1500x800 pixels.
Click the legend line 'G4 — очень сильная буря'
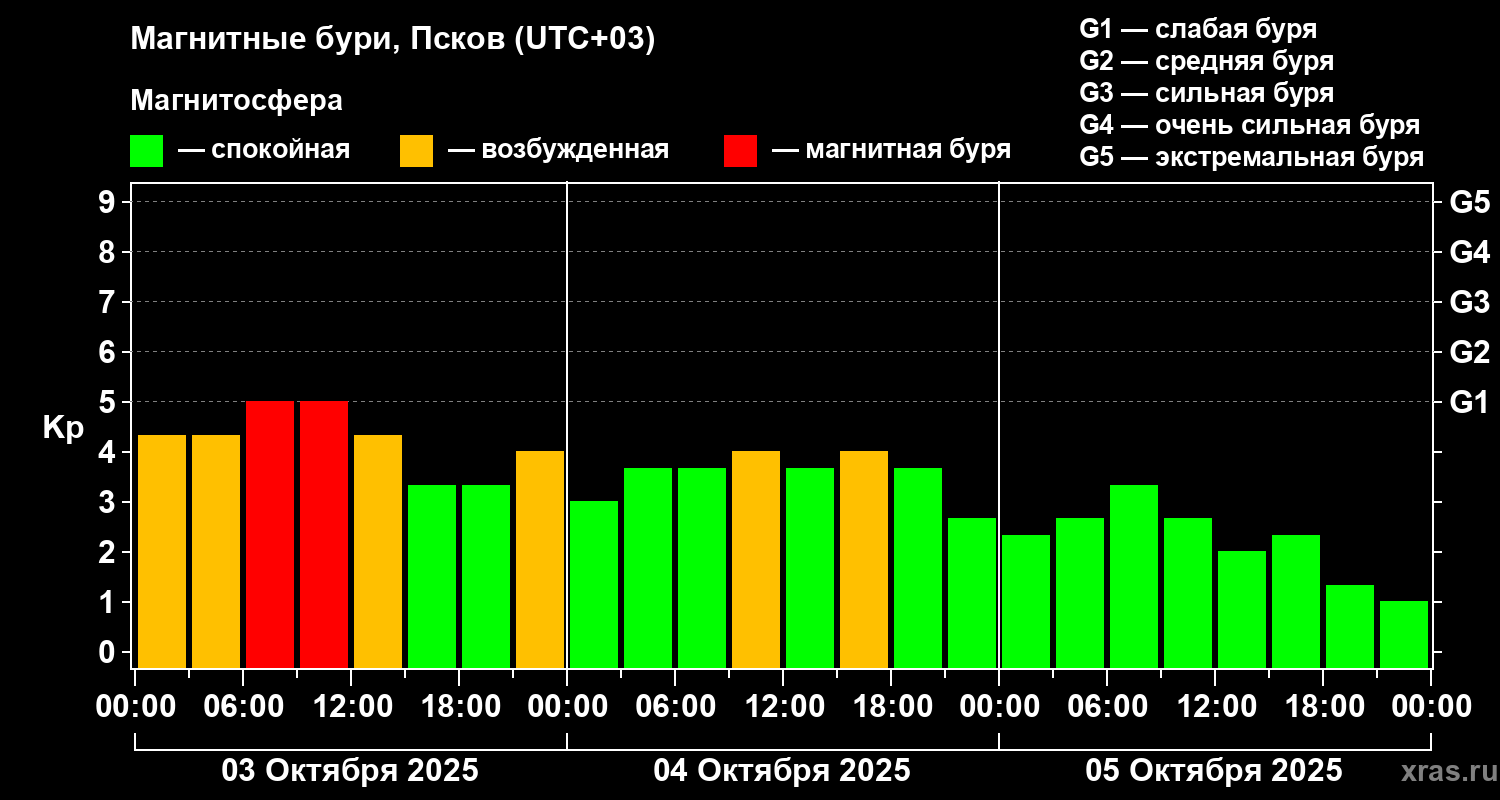(1250, 125)
